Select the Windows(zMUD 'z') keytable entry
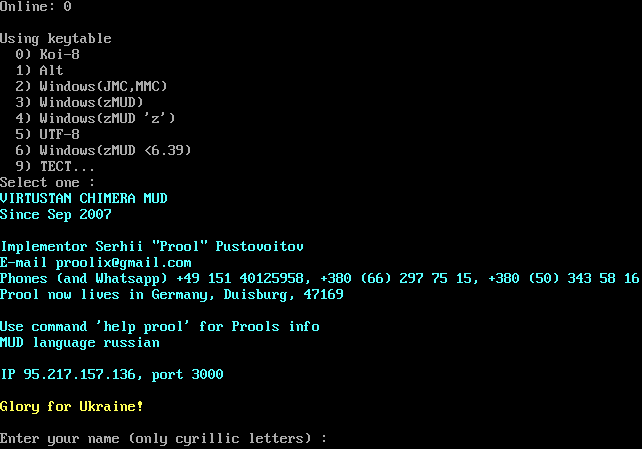This screenshot has width=642, height=449. click(107, 119)
